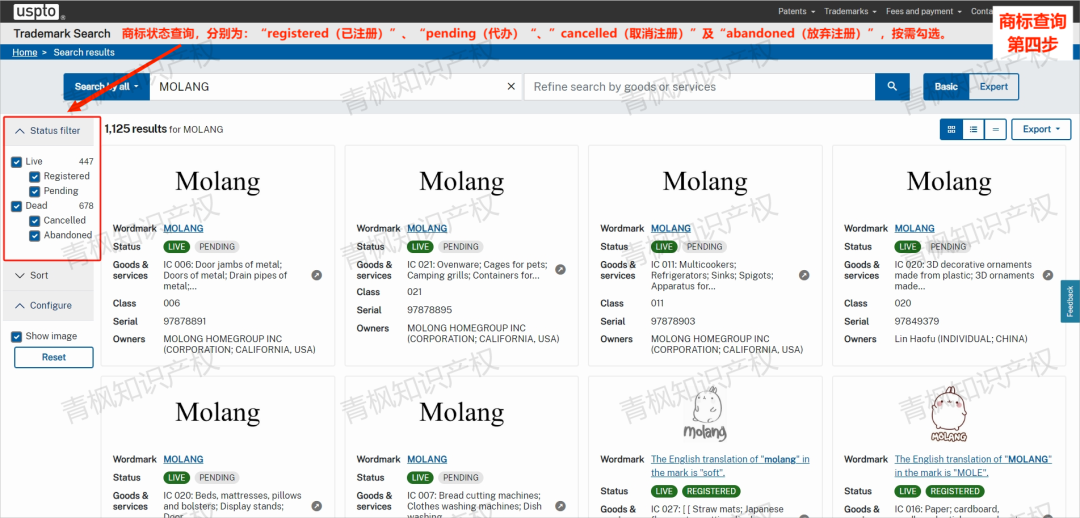The image size is (1080, 518).
Task: Open MOLANG wordmark link for serial 97849379
Action: [915, 229]
